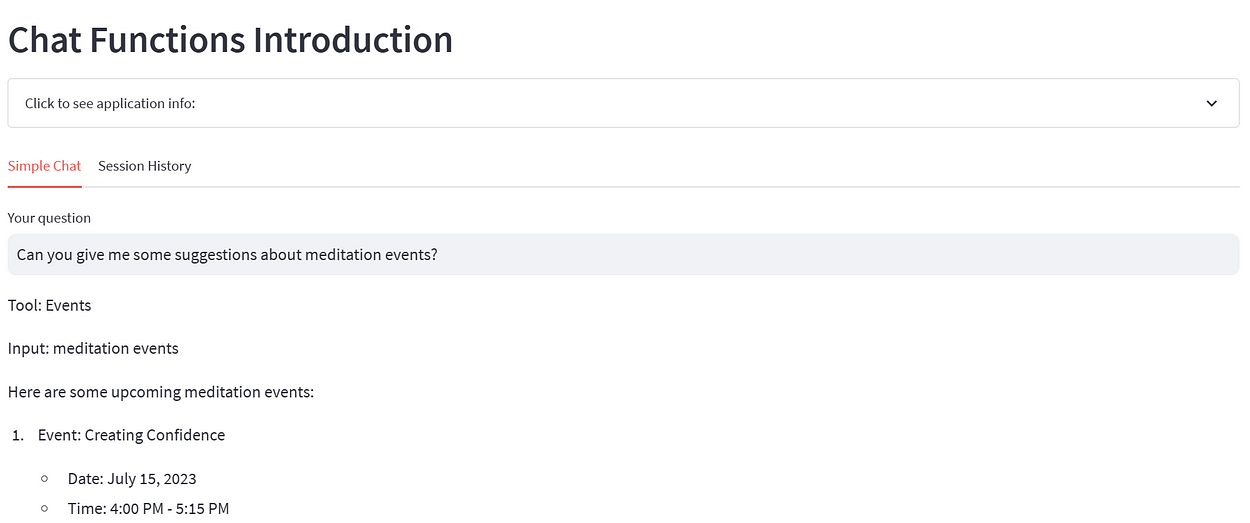Click the 'Your question' field label

[x=49, y=218]
